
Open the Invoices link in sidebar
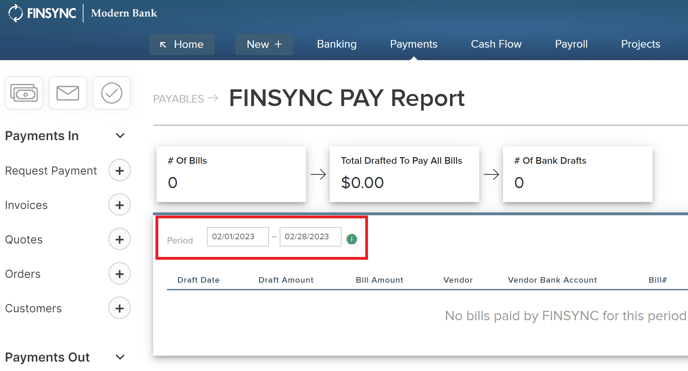[26, 205]
